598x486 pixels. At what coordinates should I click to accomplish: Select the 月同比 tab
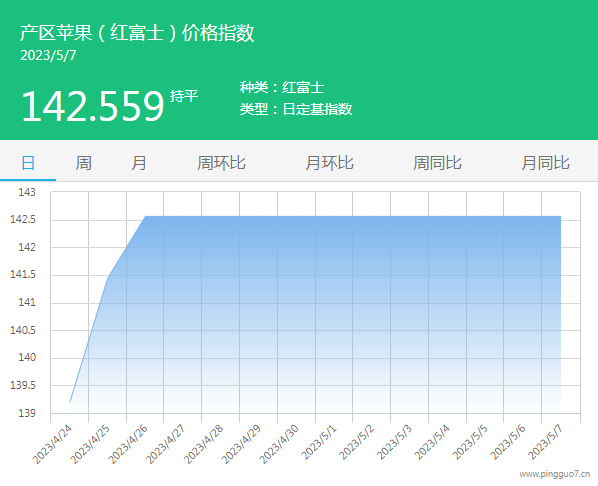(x=545, y=163)
